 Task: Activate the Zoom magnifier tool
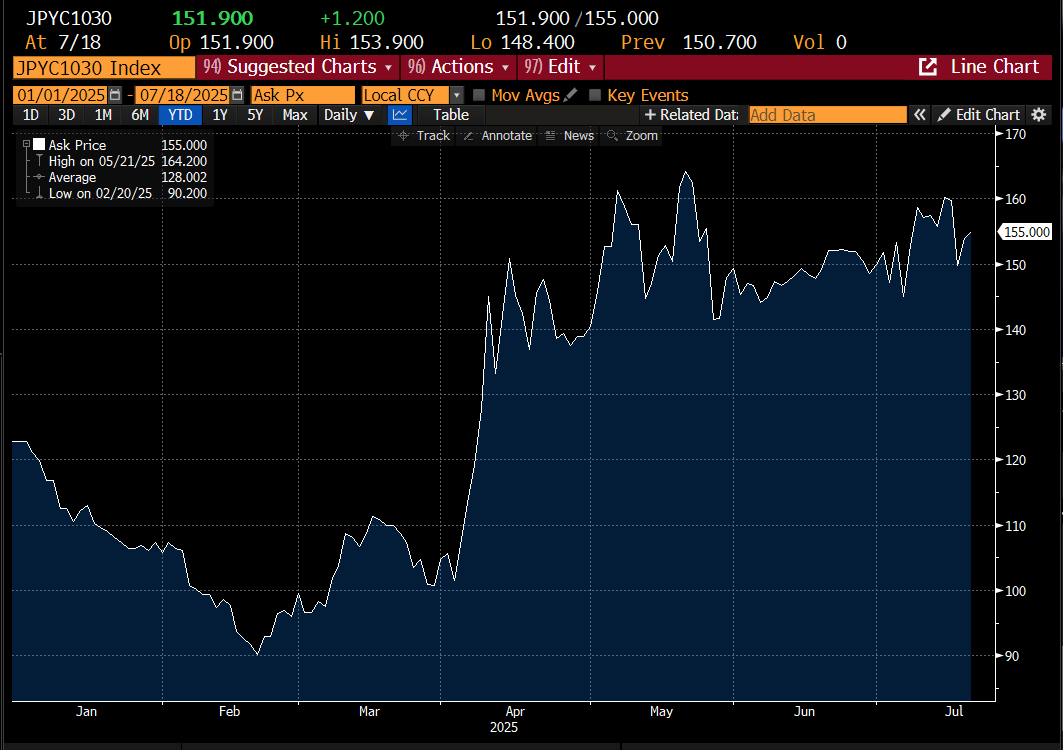click(x=633, y=136)
